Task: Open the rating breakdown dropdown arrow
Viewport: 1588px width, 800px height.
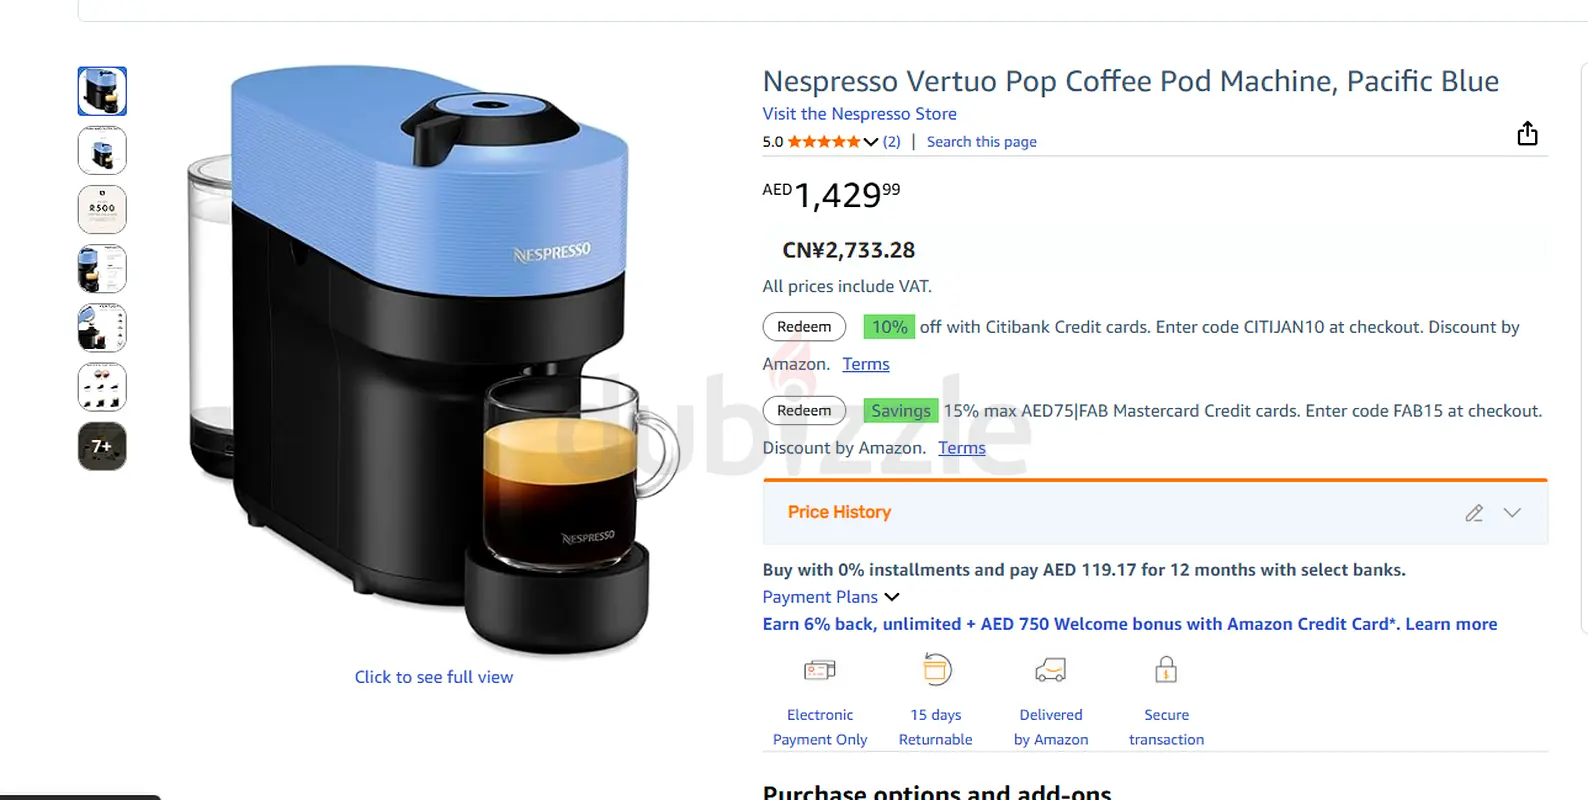Action: (871, 142)
